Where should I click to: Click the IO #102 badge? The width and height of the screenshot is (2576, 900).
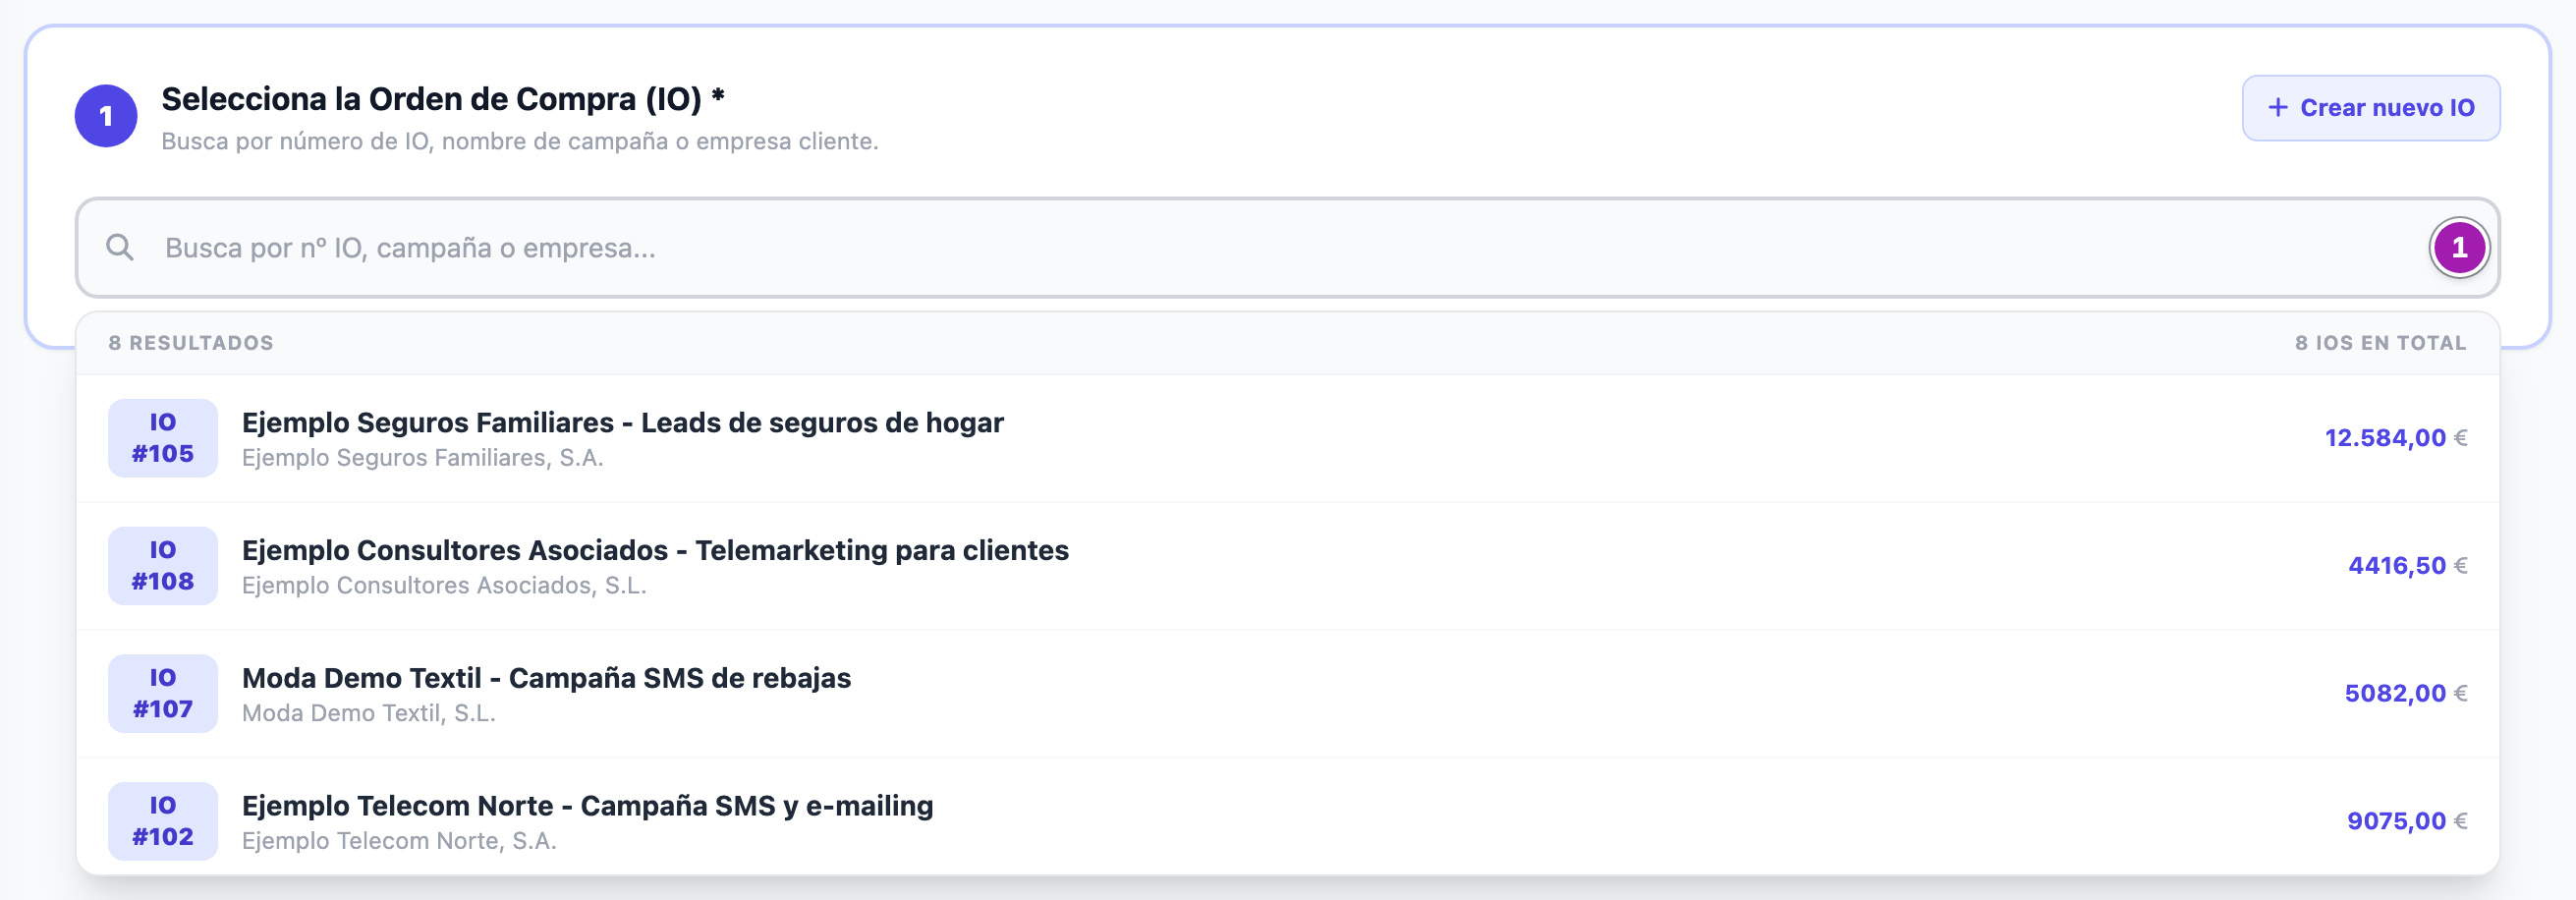pyautogui.click(x=163, y=821)
